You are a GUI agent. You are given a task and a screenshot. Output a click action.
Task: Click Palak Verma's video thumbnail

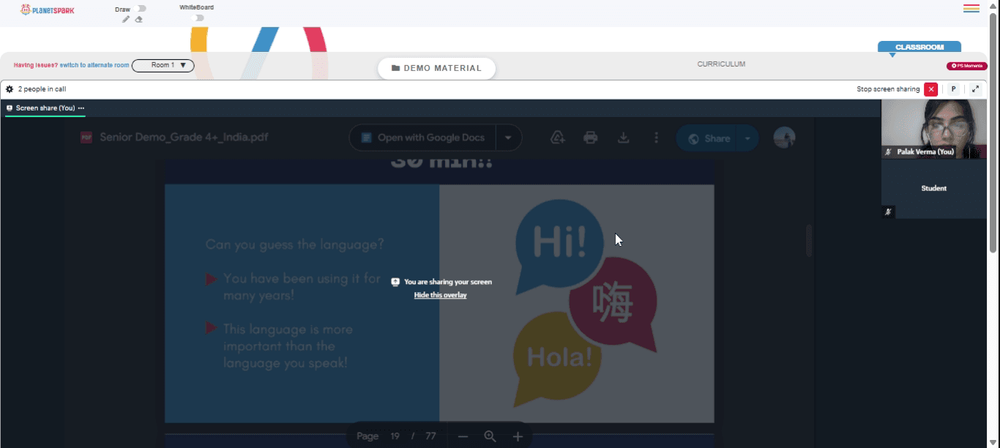click(x=934, y=129)
